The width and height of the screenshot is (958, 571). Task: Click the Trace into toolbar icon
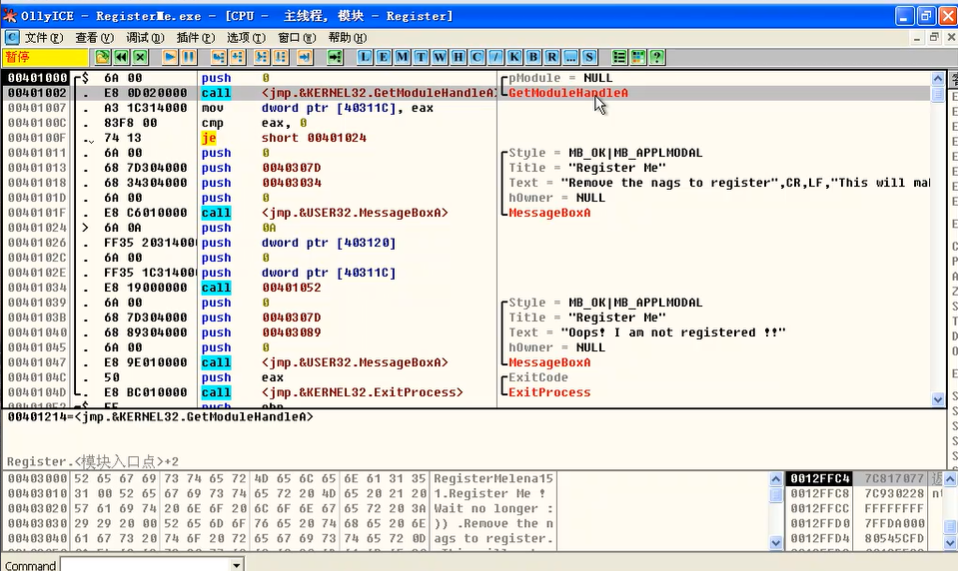coord(261,57)
